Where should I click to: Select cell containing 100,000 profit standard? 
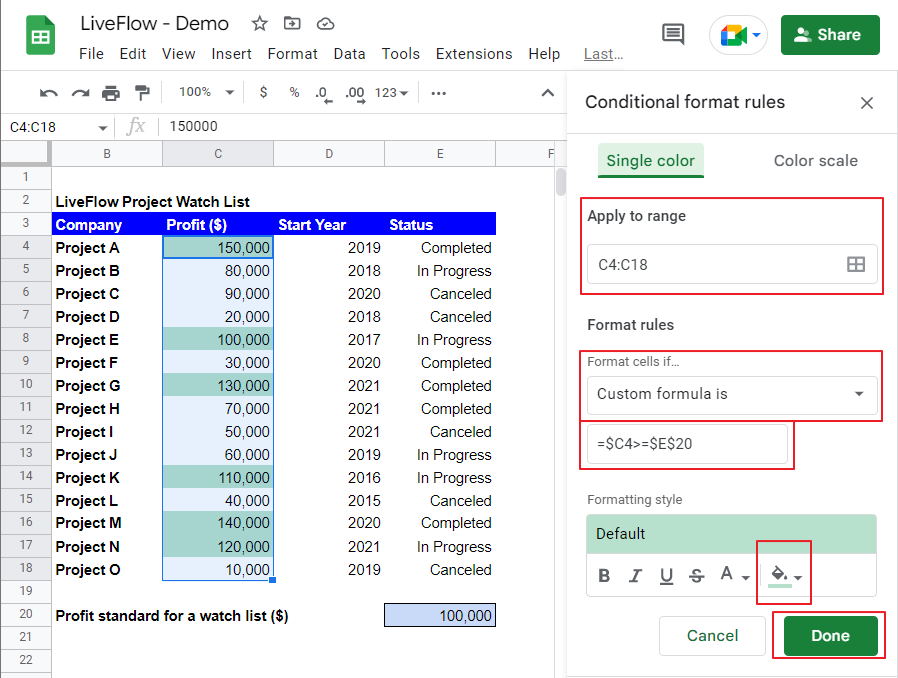click(440, 615)
